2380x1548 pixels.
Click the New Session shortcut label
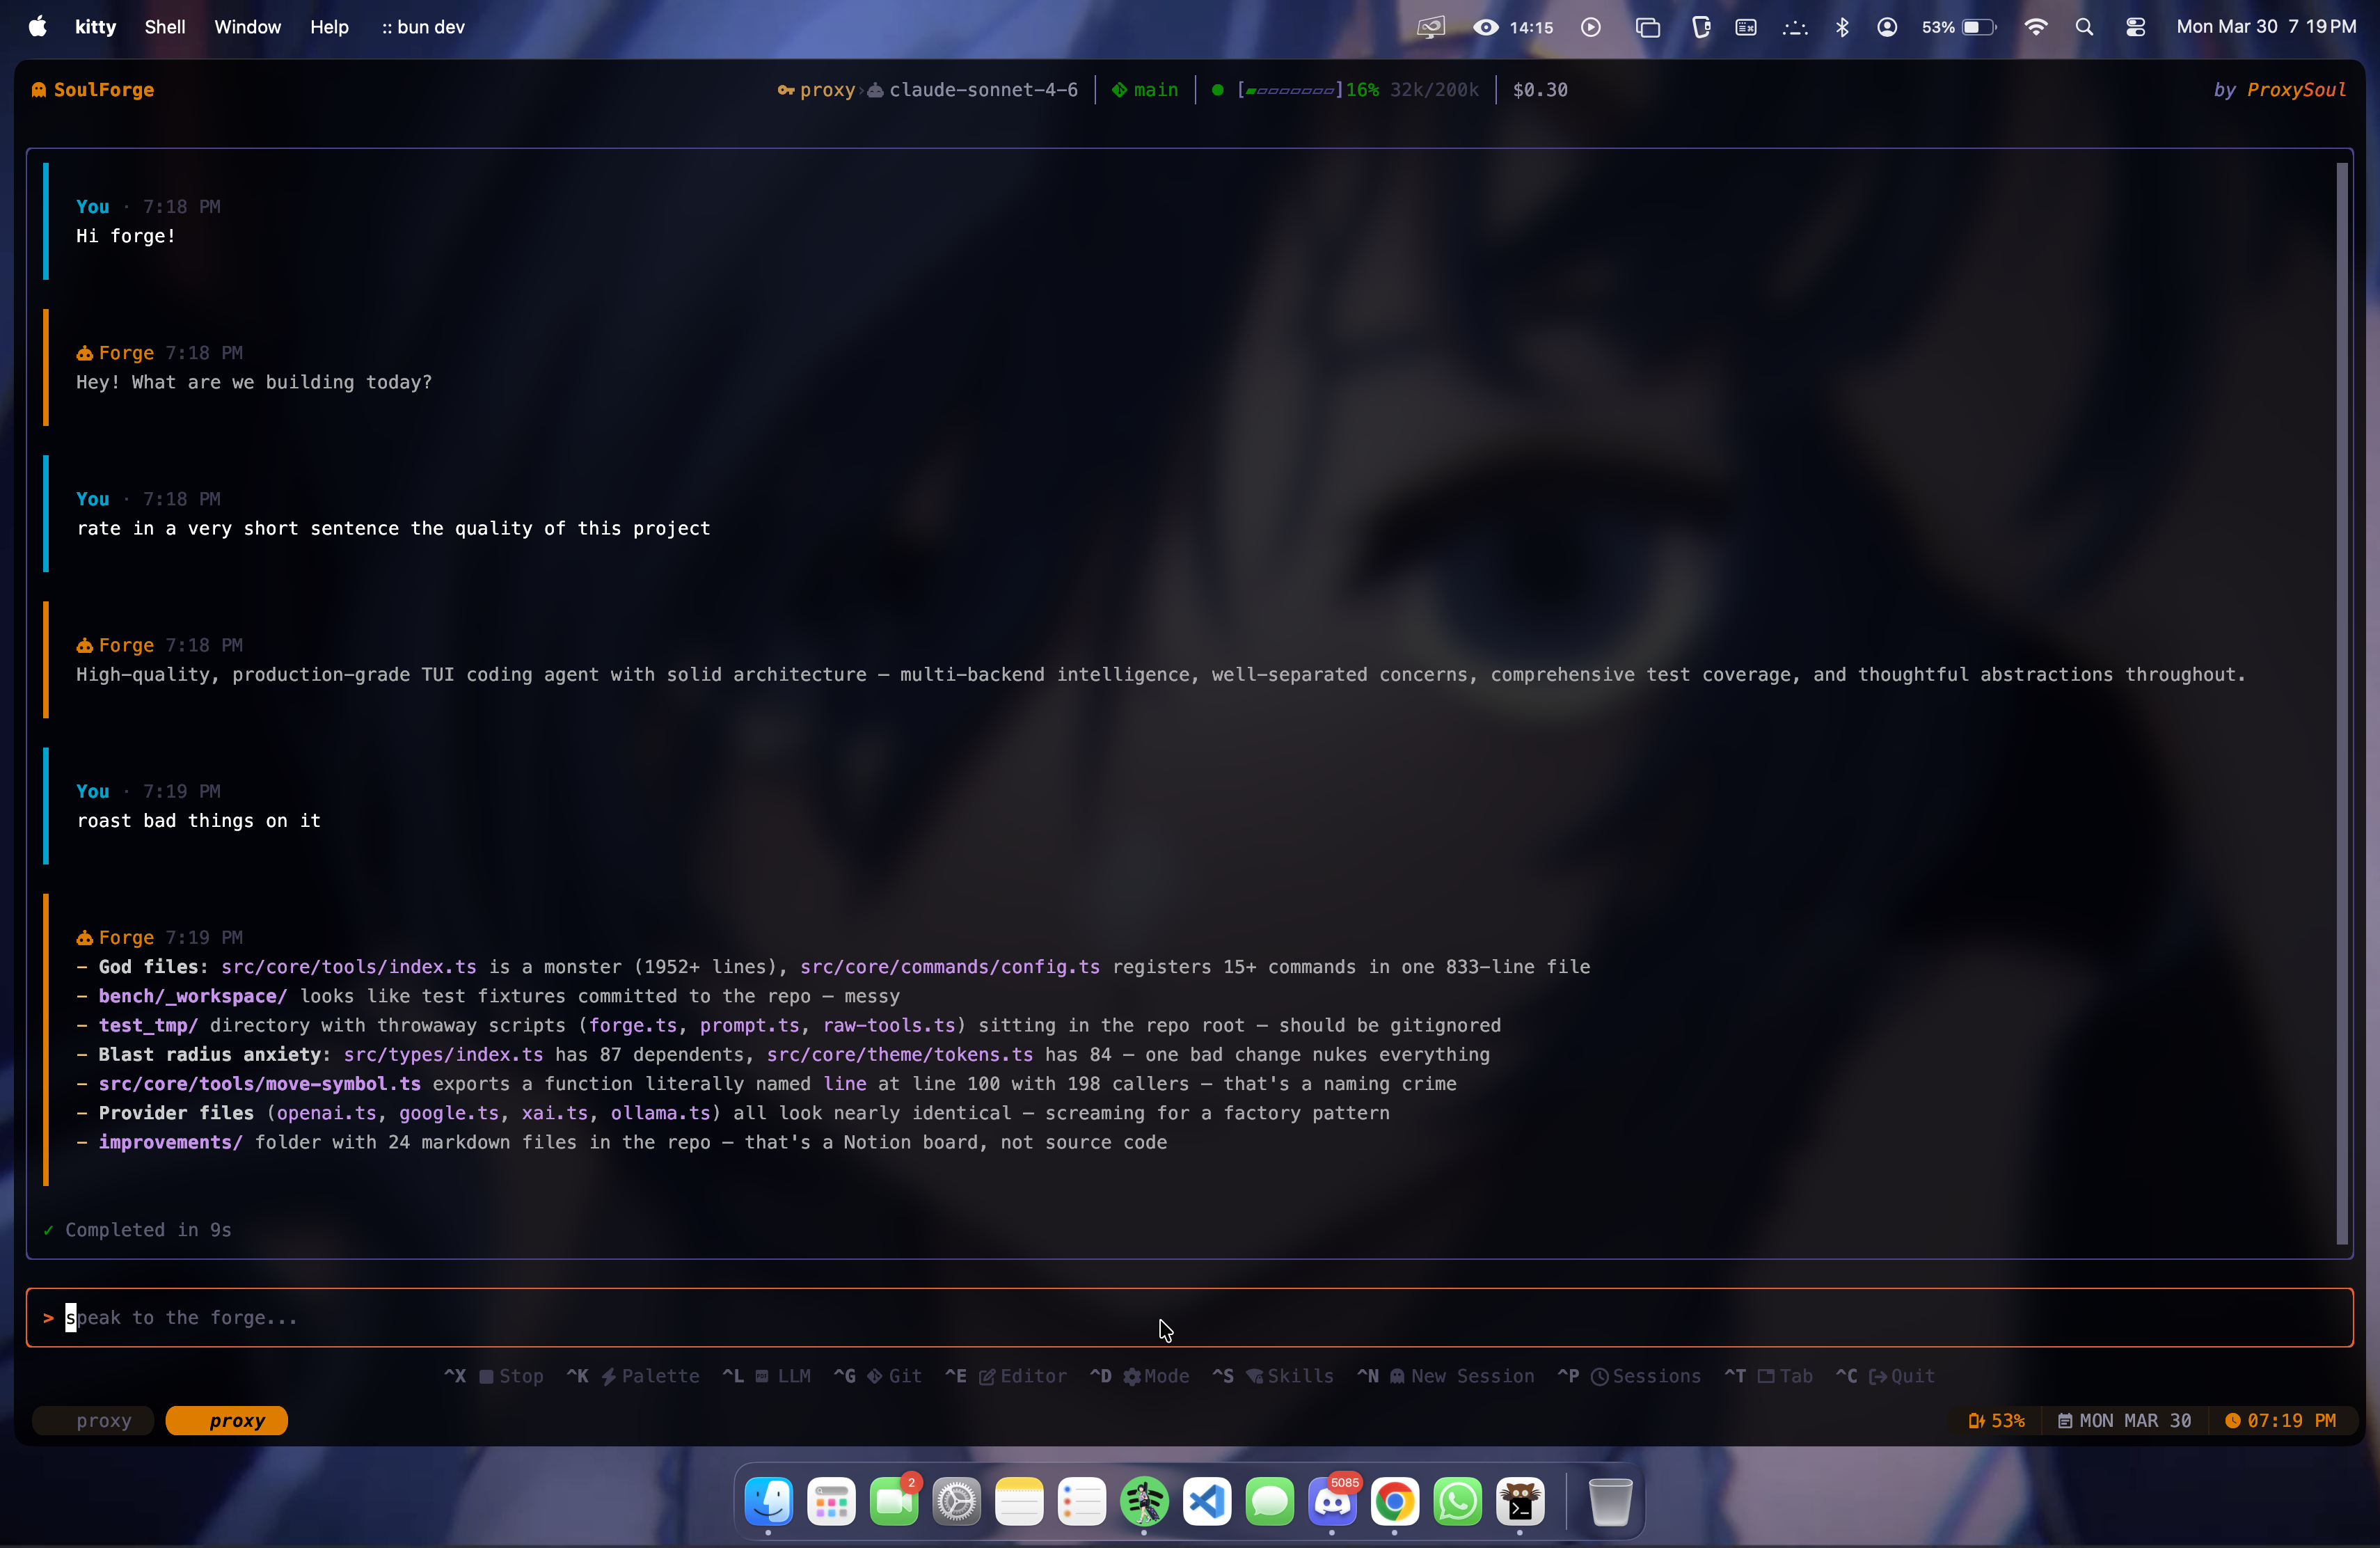(x=1472, y=1376)
